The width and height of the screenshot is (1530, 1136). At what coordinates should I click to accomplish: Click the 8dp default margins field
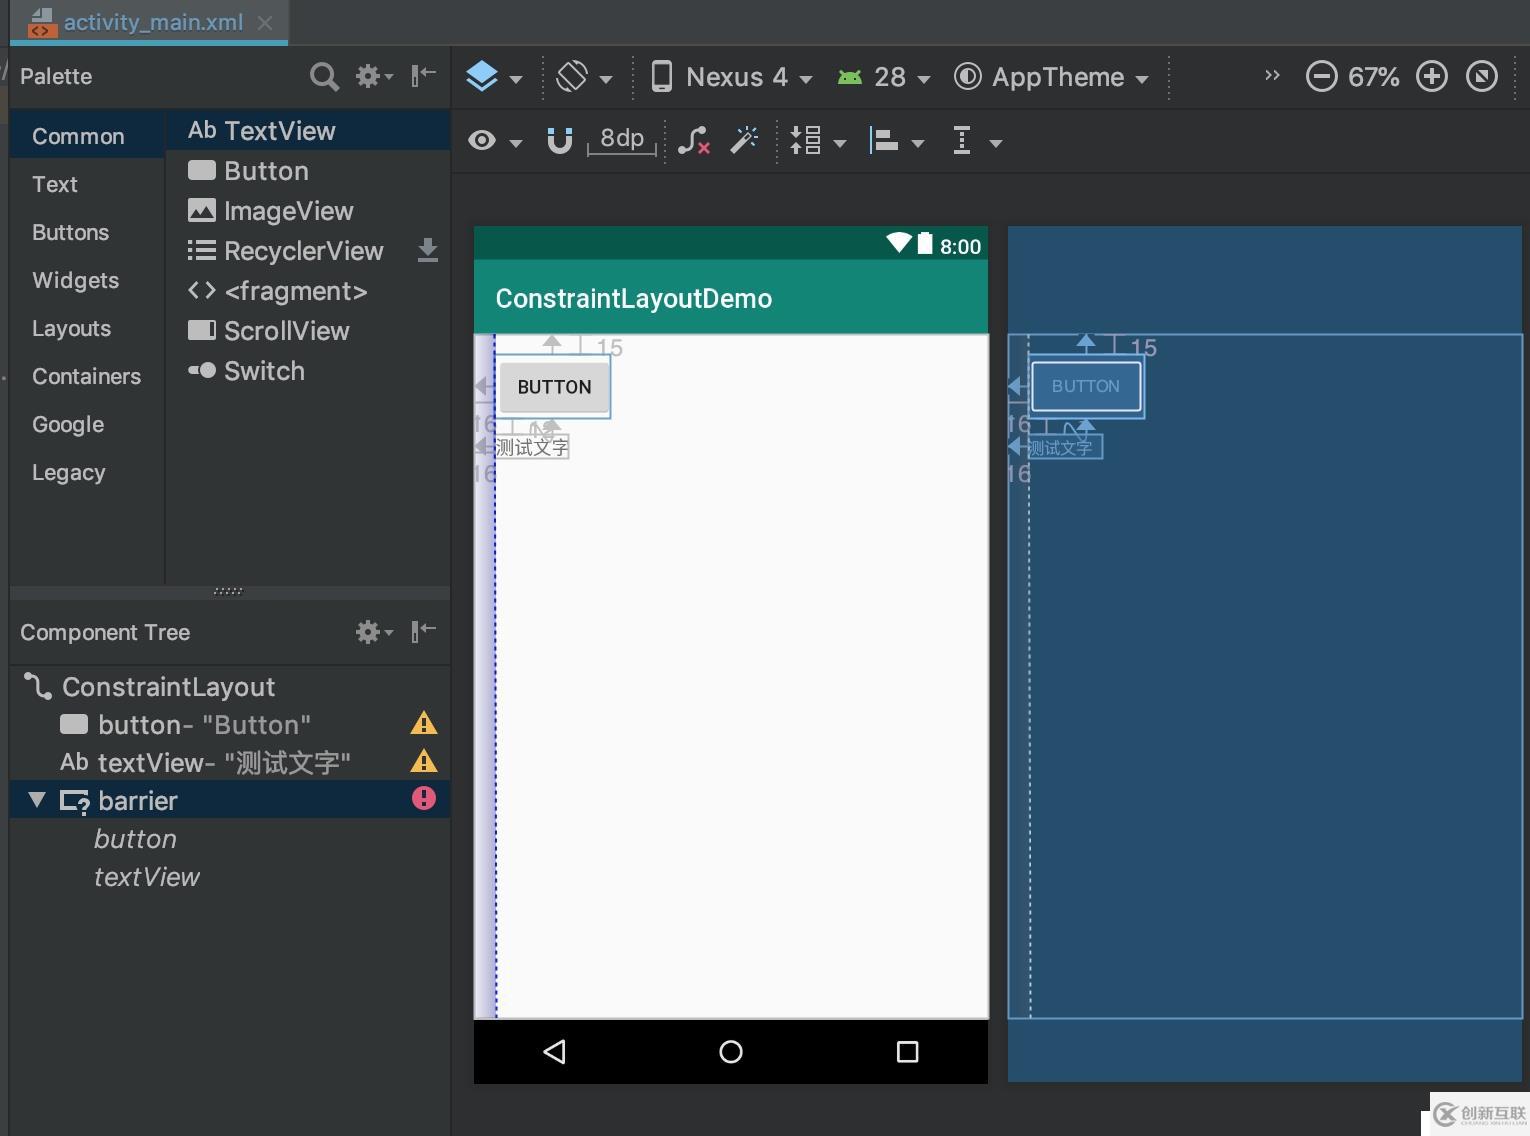(622, 139)
